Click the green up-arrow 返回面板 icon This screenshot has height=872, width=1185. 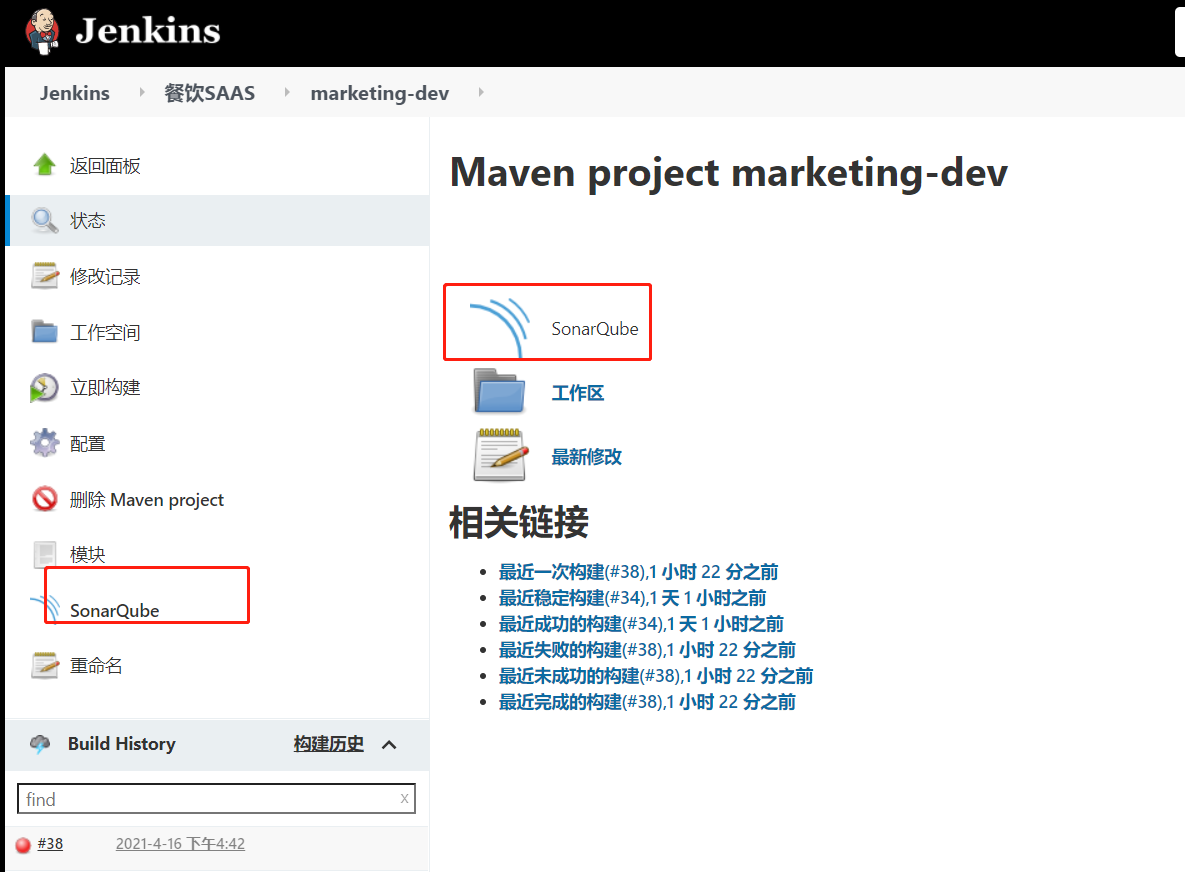[45, 165]
